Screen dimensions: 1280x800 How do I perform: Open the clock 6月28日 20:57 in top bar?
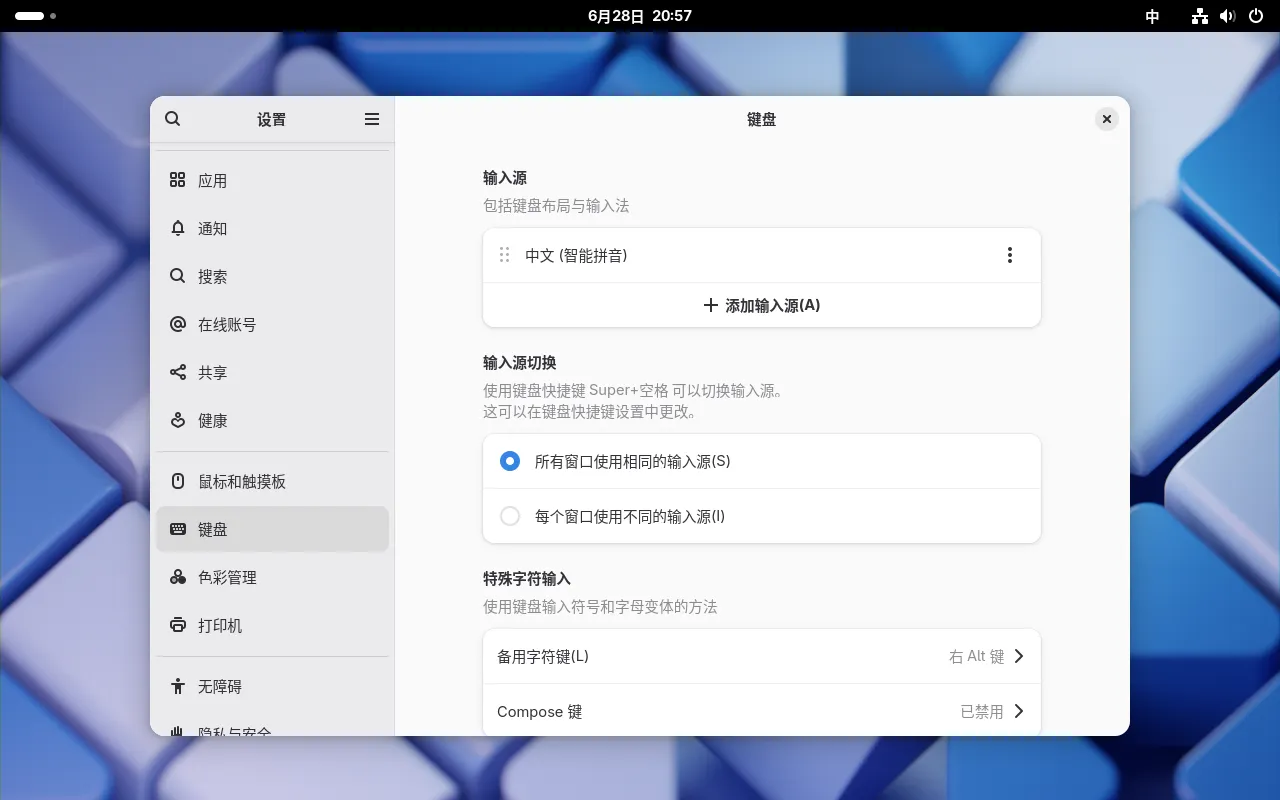(640, 16)
